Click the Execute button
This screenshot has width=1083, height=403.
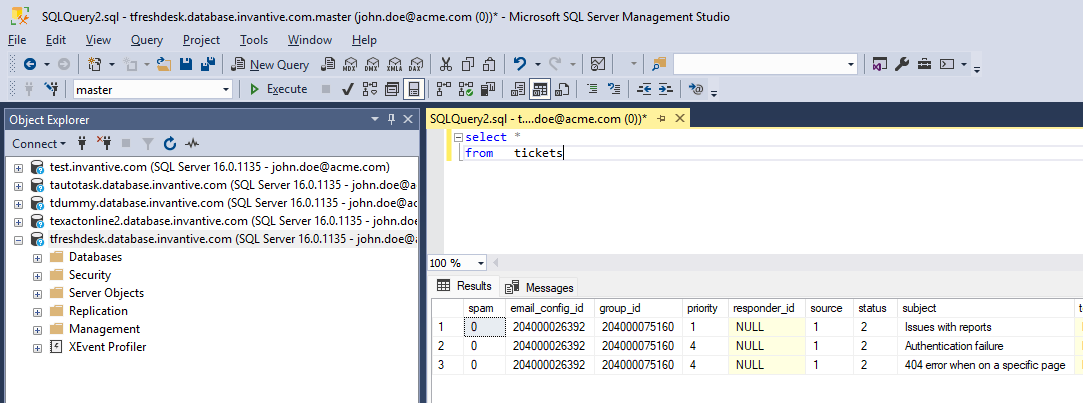point(279,88)
